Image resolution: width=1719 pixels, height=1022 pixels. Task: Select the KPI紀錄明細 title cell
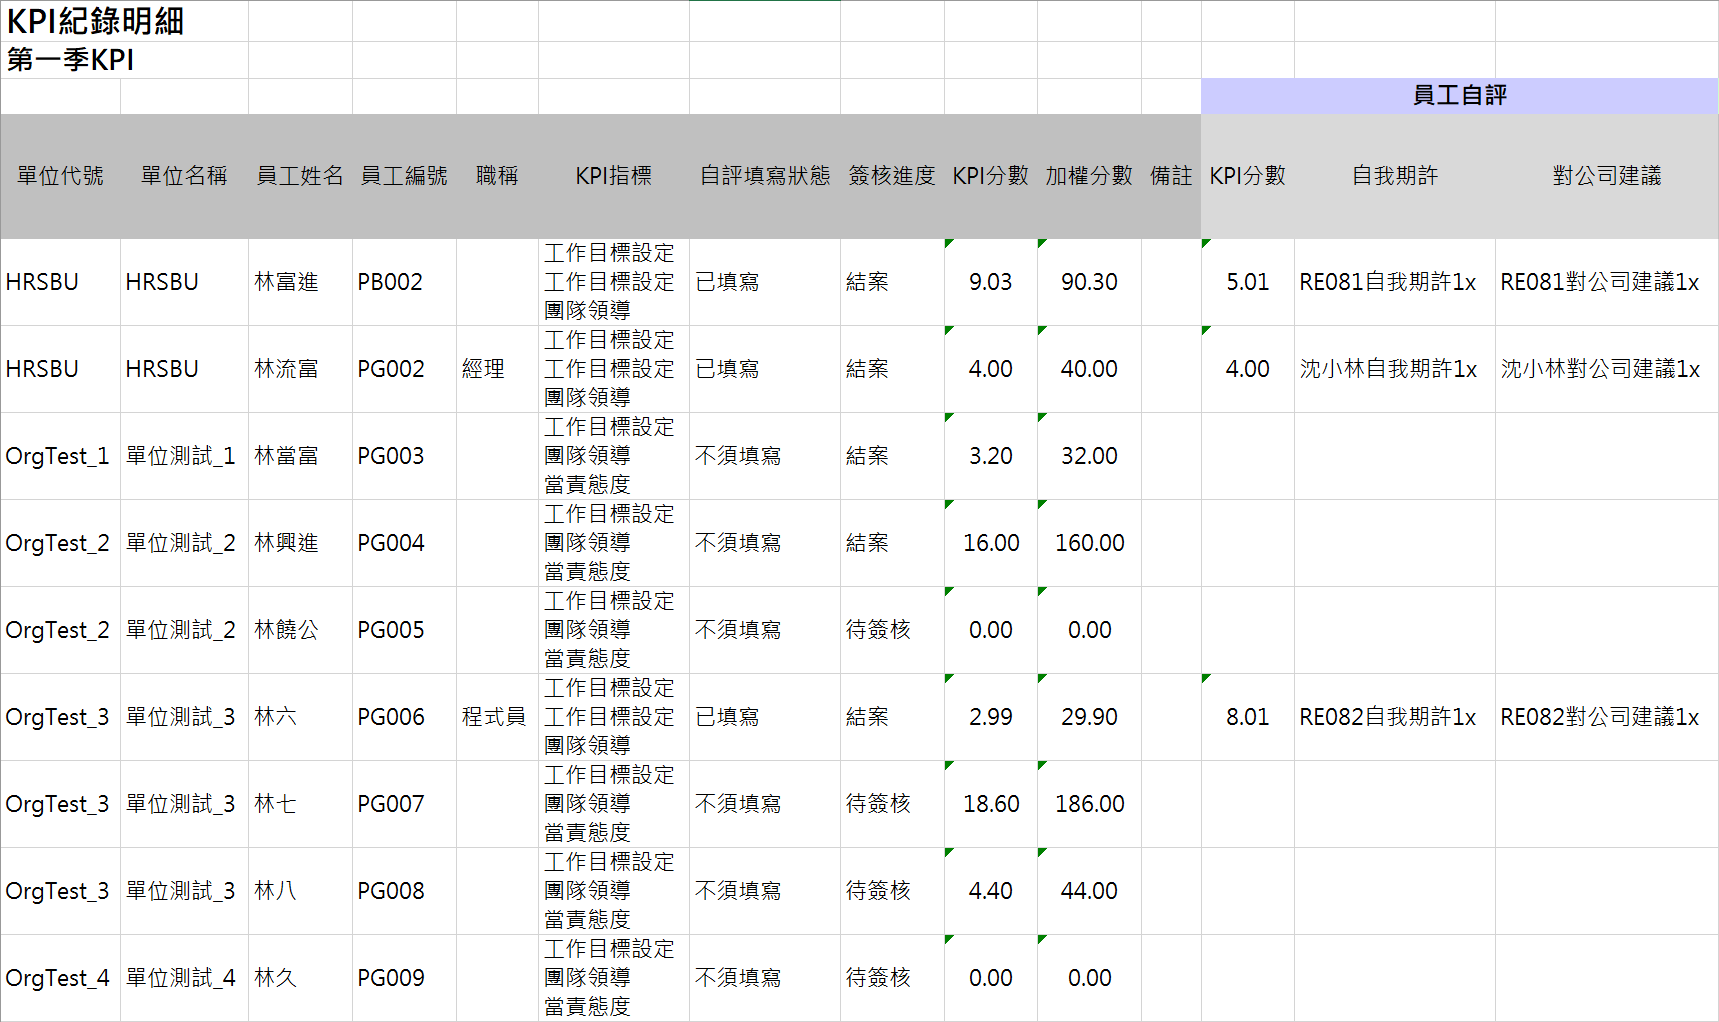95,21
